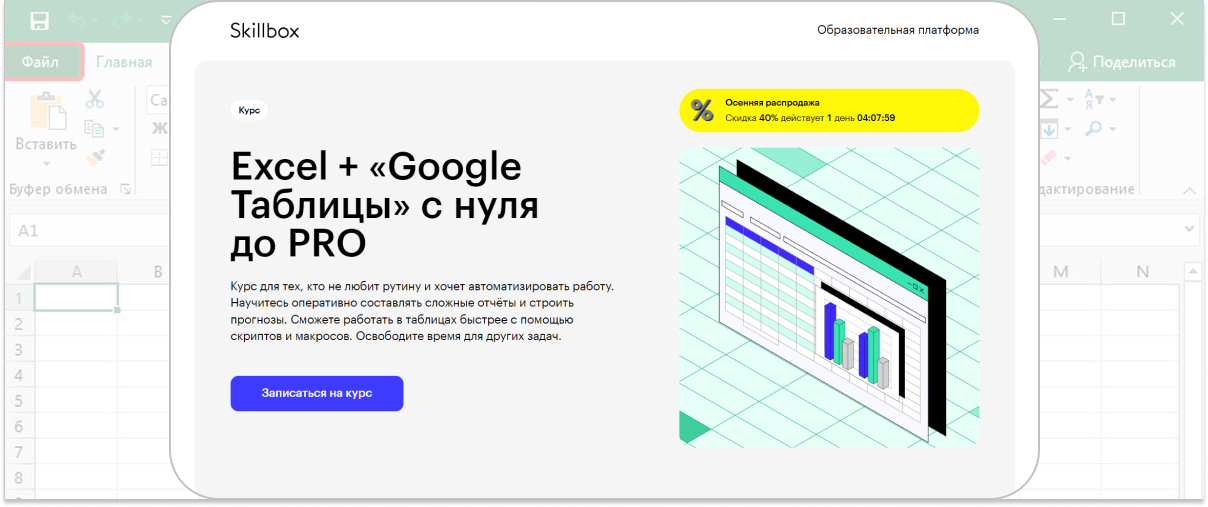Image resolution: width=1208 pixels, height=507 pixels.
Task: Click the Курс tag label
Action: (x=250, y=110)
